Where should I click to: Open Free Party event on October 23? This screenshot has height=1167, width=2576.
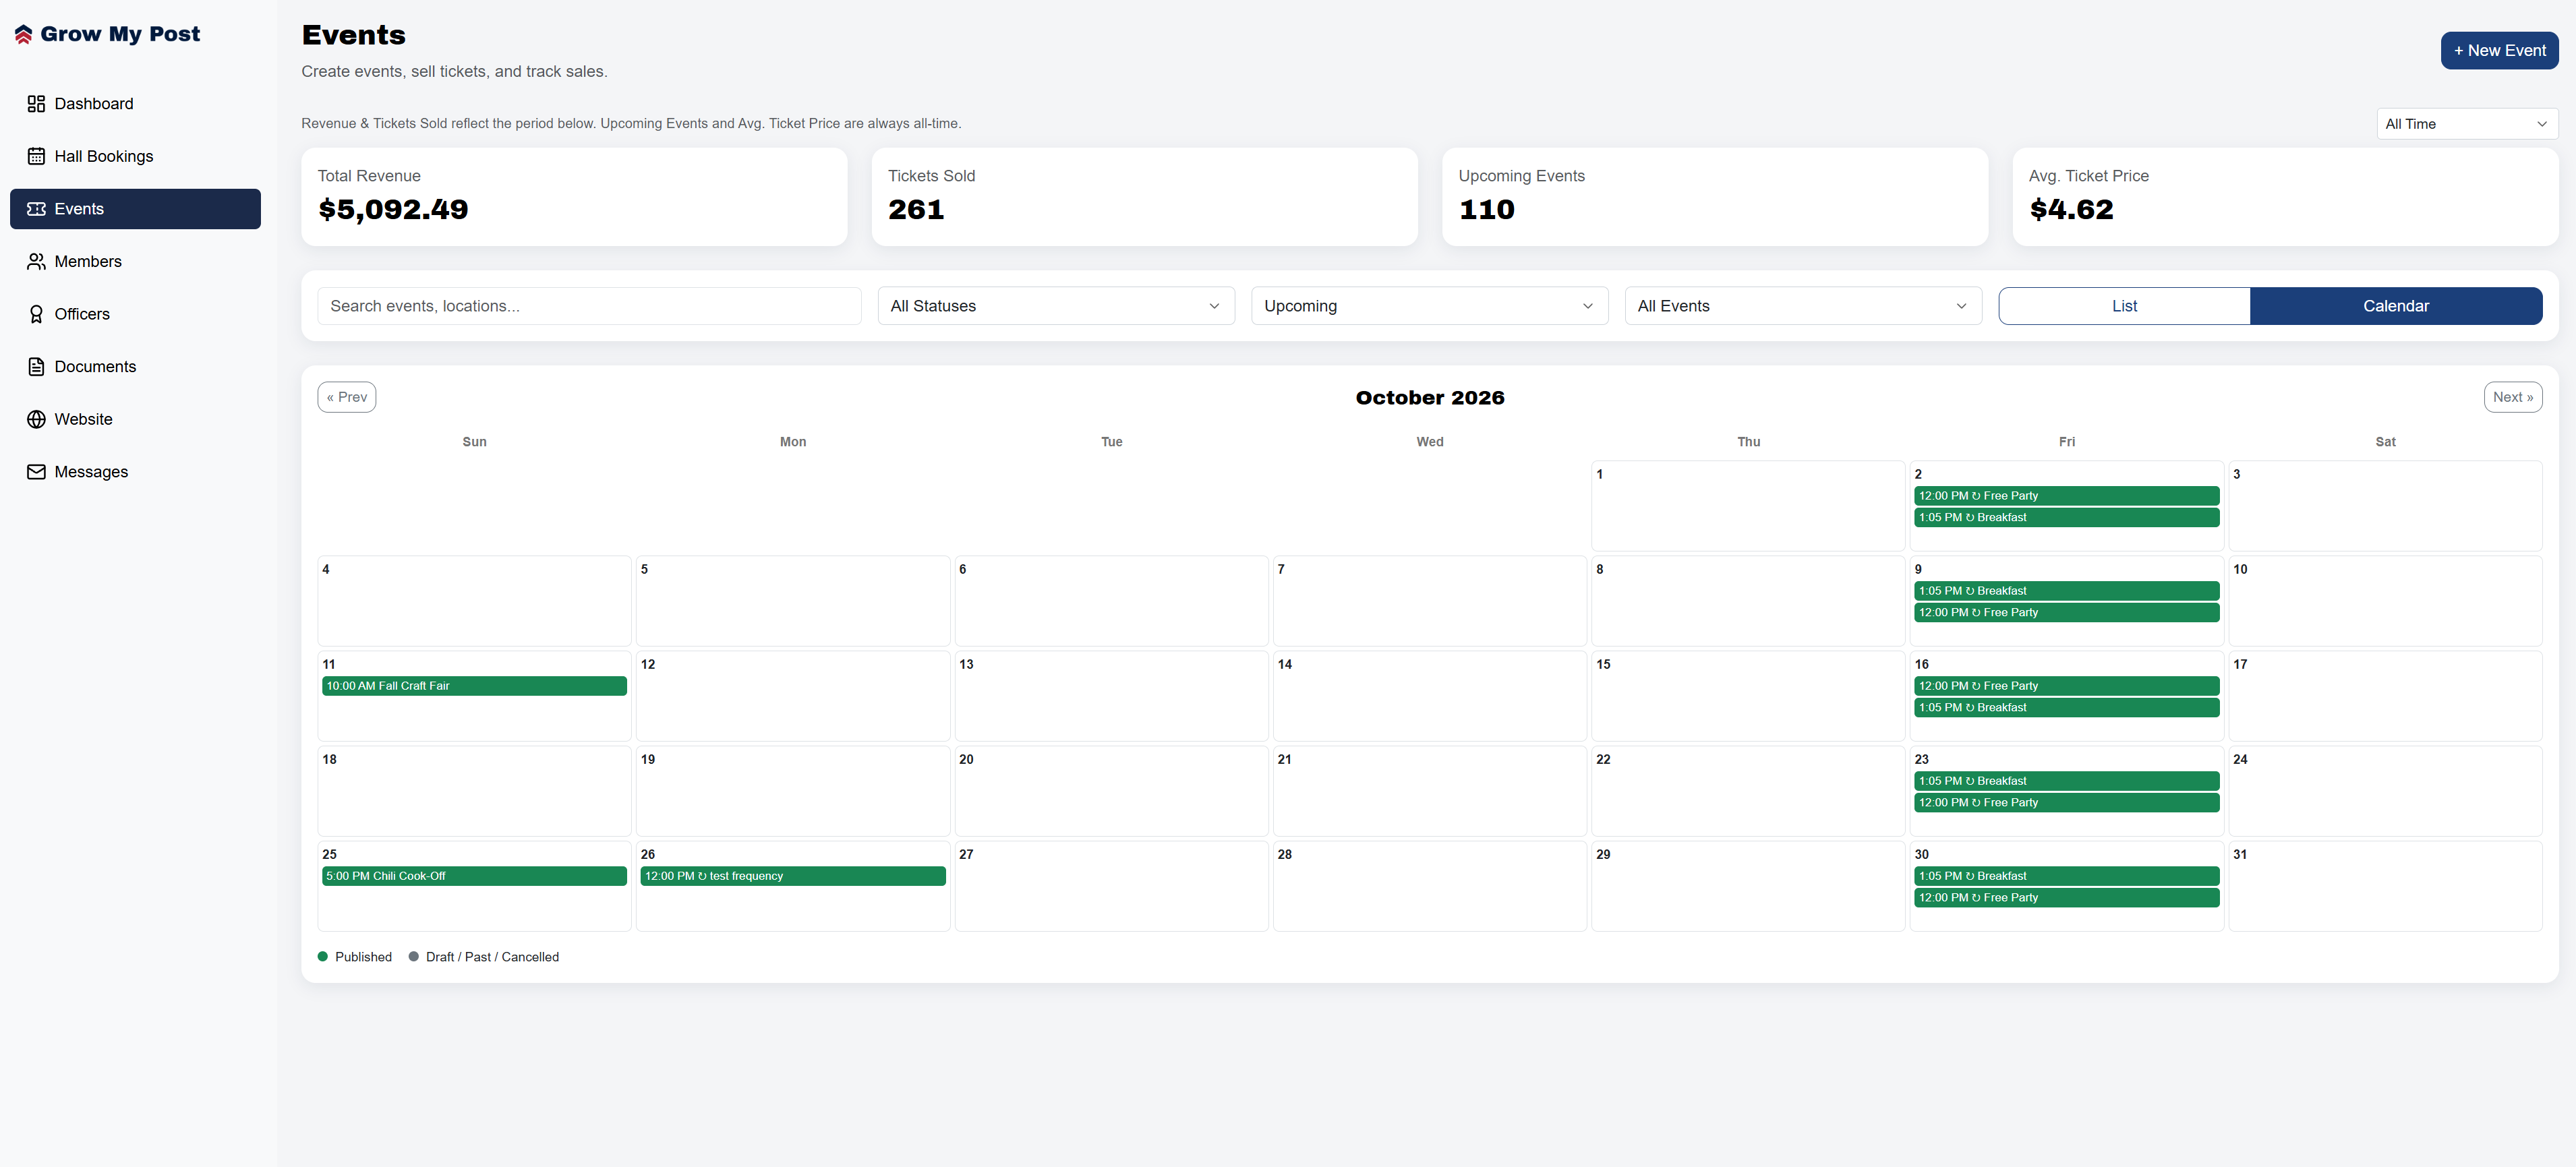(x=2066, y=802)
